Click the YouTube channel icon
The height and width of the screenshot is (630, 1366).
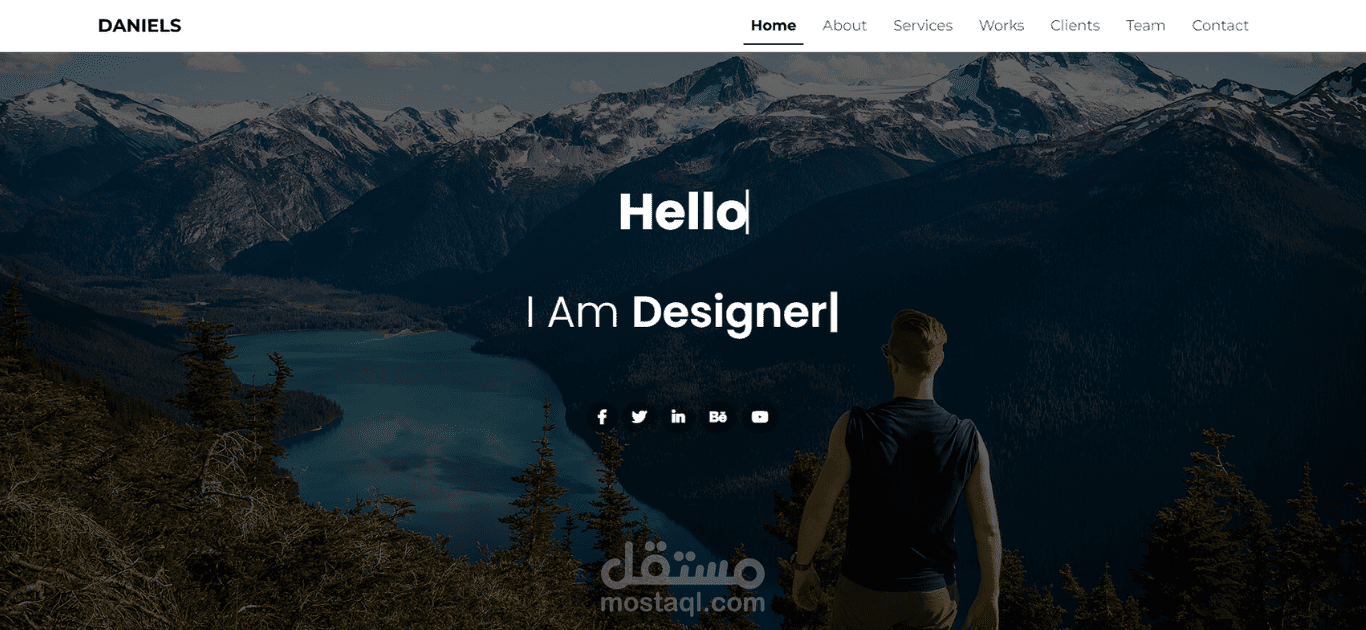[x=760, y=417]
